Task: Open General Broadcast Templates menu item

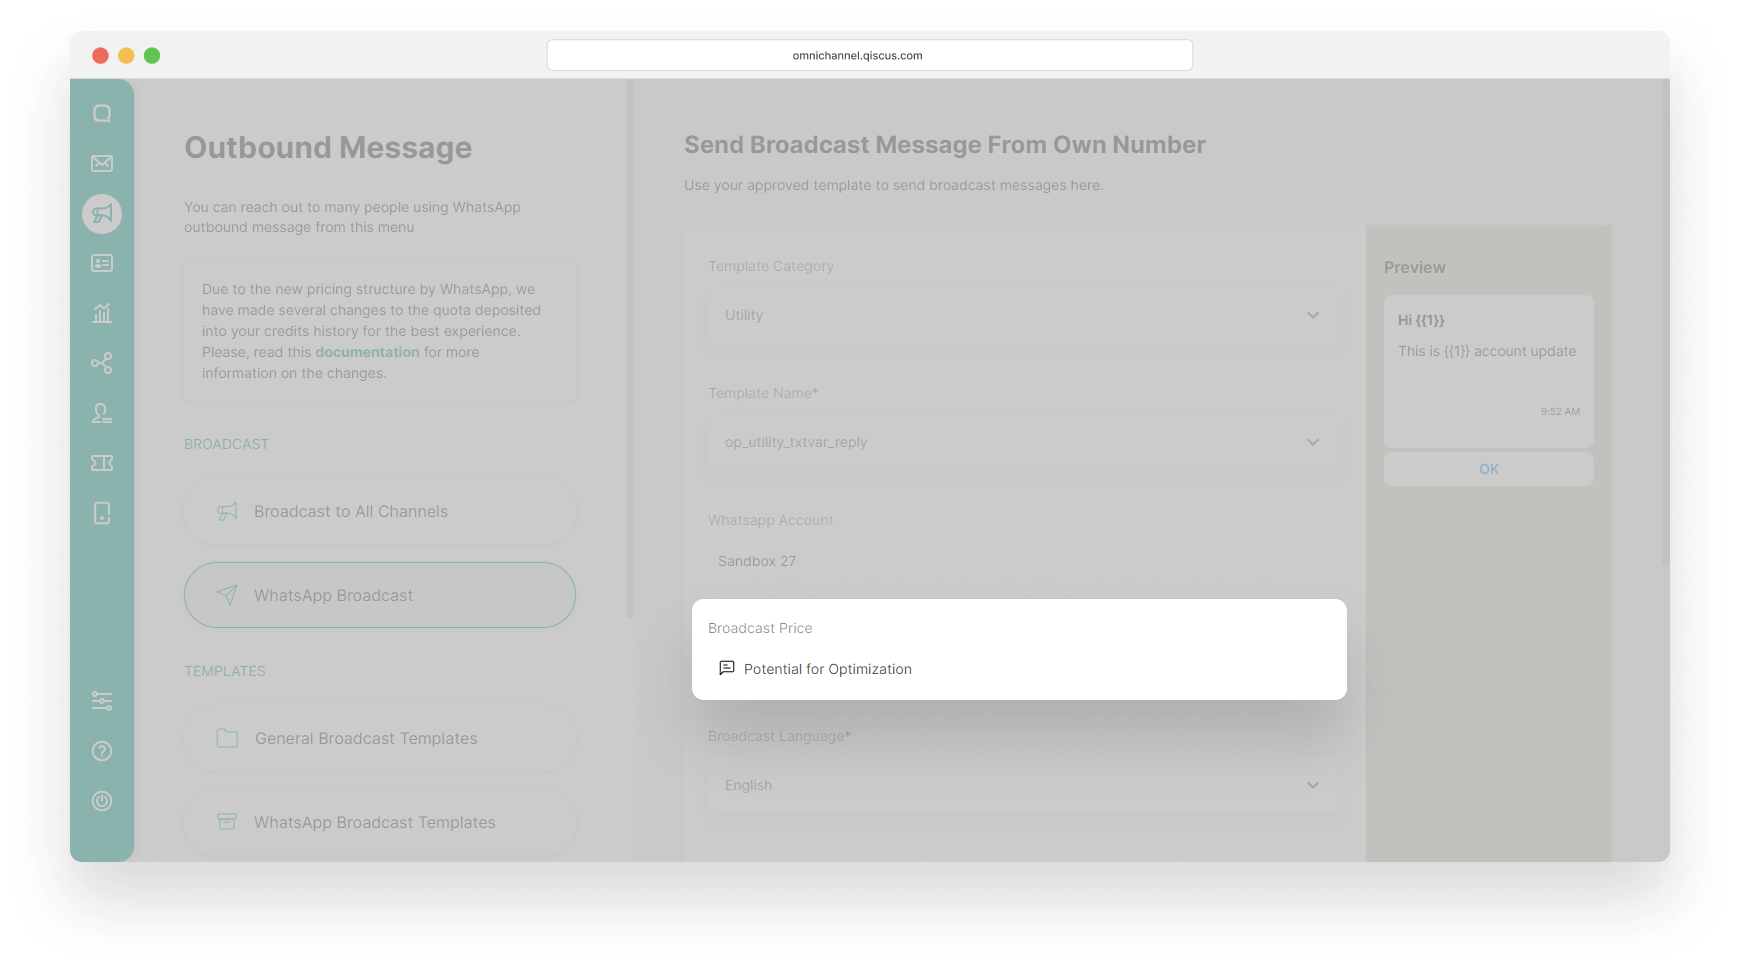Action: (x=380, y=738)
